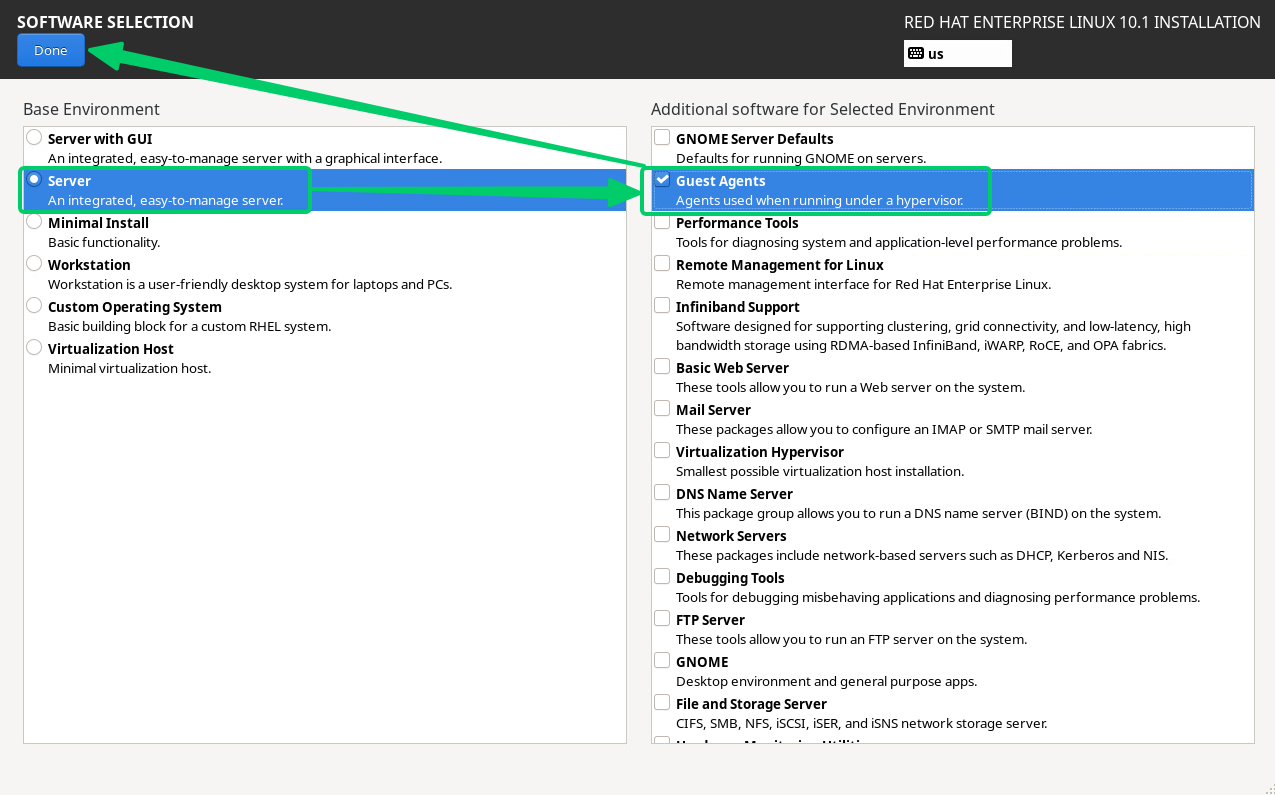The width and height of the screenshot is (1275, 795).
Task: Check the DNS Name Server box
Action: point(662,492)
